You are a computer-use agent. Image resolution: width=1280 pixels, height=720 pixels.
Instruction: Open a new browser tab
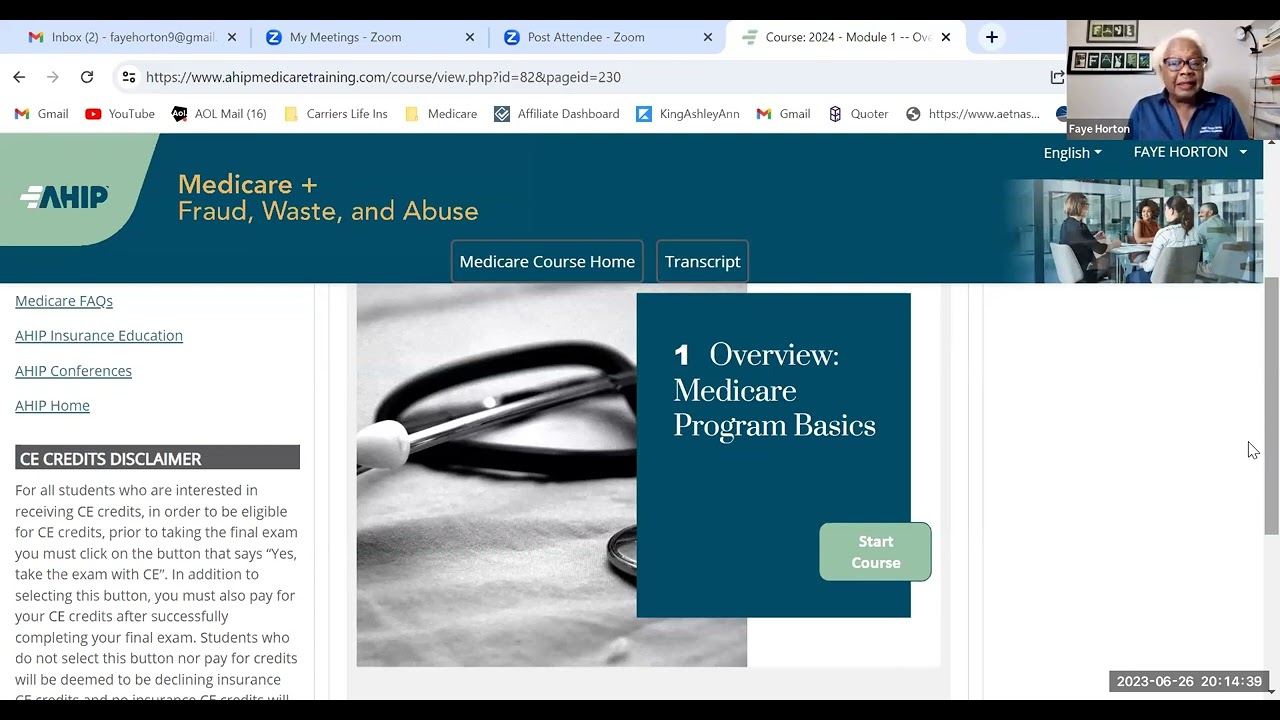point(991,37)
